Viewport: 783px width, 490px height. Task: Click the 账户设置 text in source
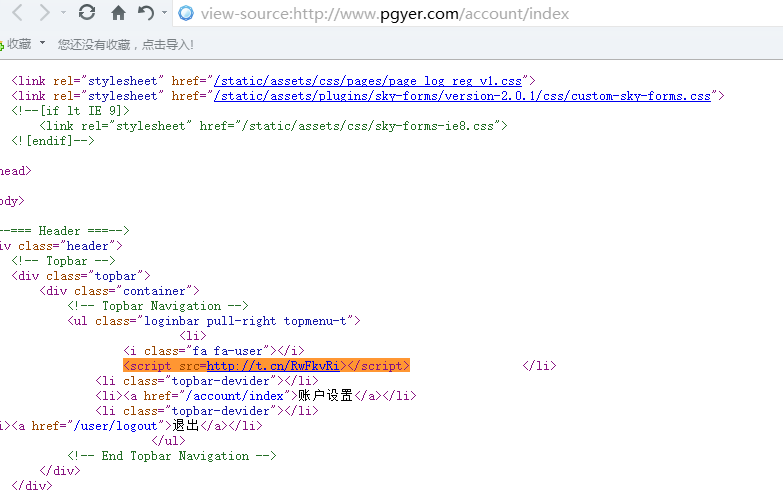point(326,396)
